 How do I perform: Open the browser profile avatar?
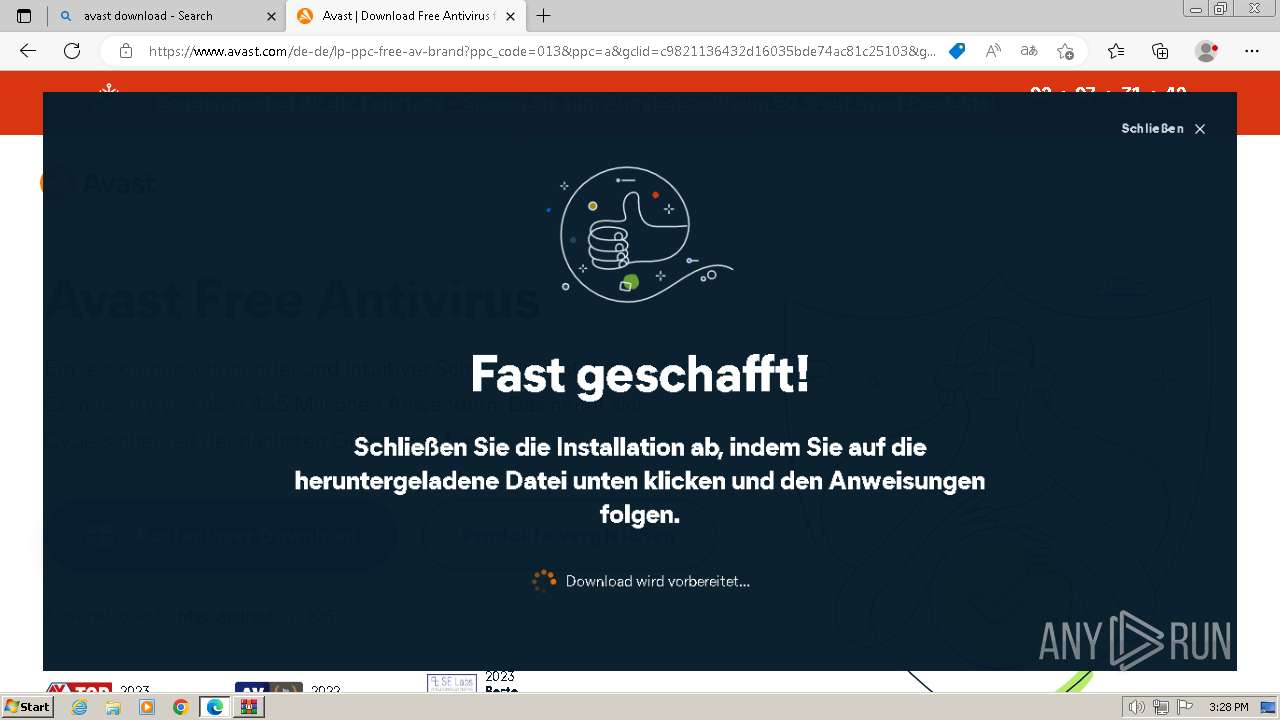click(1207, 51)
